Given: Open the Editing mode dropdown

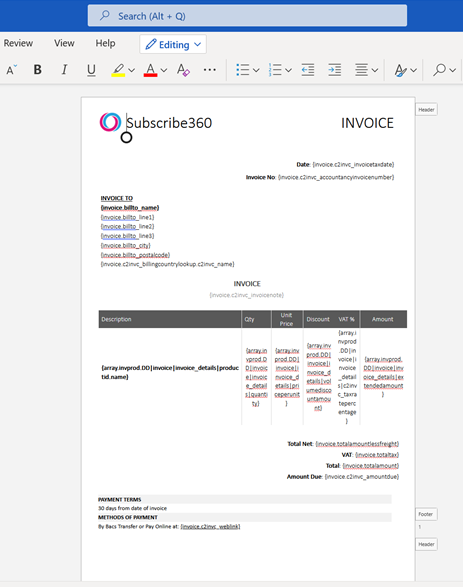Looking at the screenshot, I should (x=173, y=45).
